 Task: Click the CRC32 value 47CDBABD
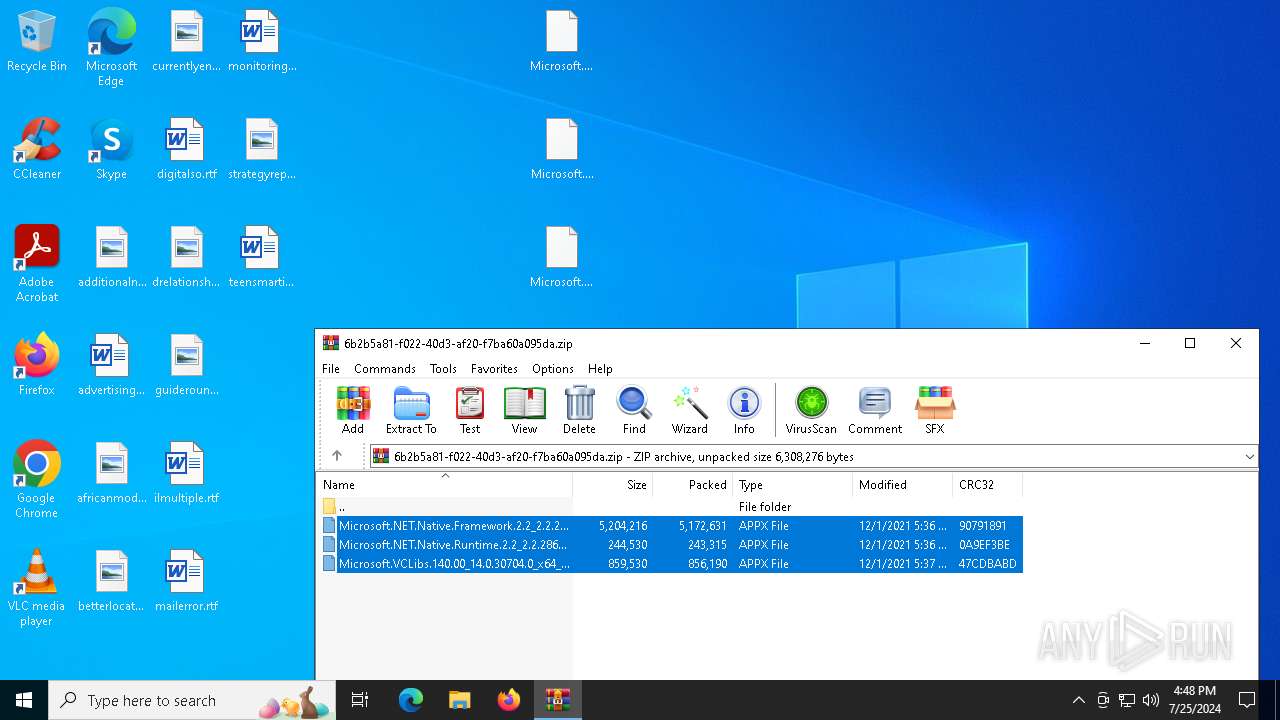(x=987, y=564)
